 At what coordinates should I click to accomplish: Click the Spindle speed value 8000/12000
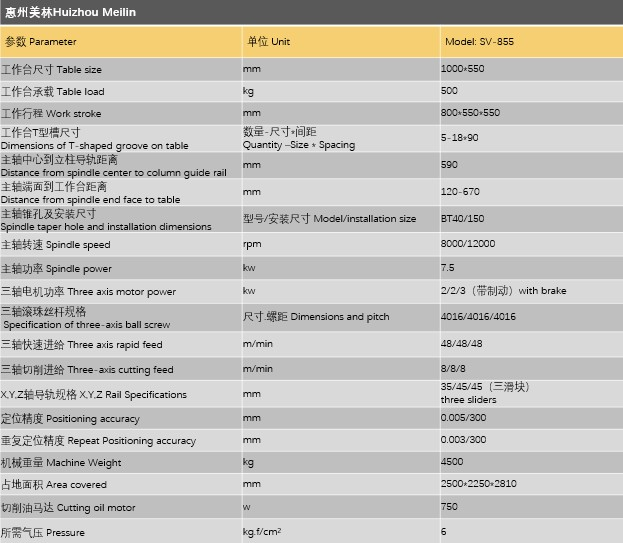[x=467, y=245]
